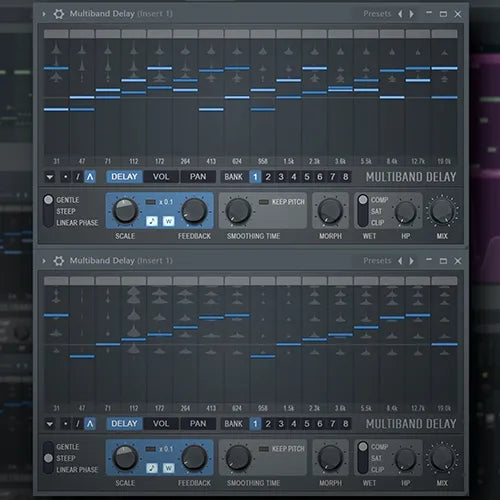Click the band header above 112 in lower window
Viewport: 500px width, 500px height.
tap(134, 281)
